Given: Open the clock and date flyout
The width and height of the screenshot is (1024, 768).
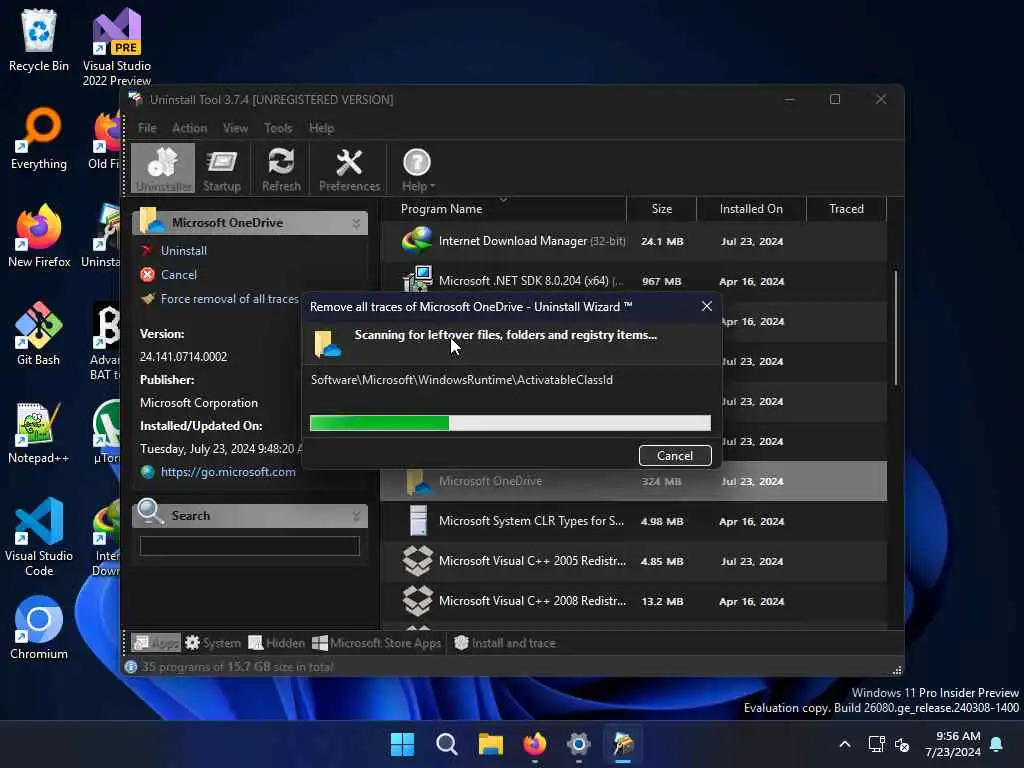Looking at the screenshot, I should [x=953, y=744].
